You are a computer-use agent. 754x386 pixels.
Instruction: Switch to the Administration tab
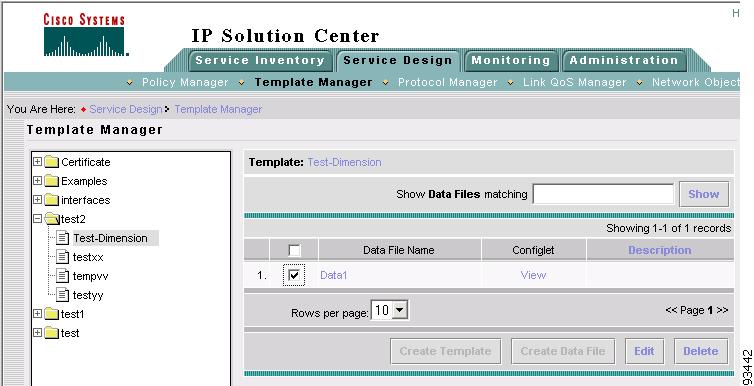[624, 61]
